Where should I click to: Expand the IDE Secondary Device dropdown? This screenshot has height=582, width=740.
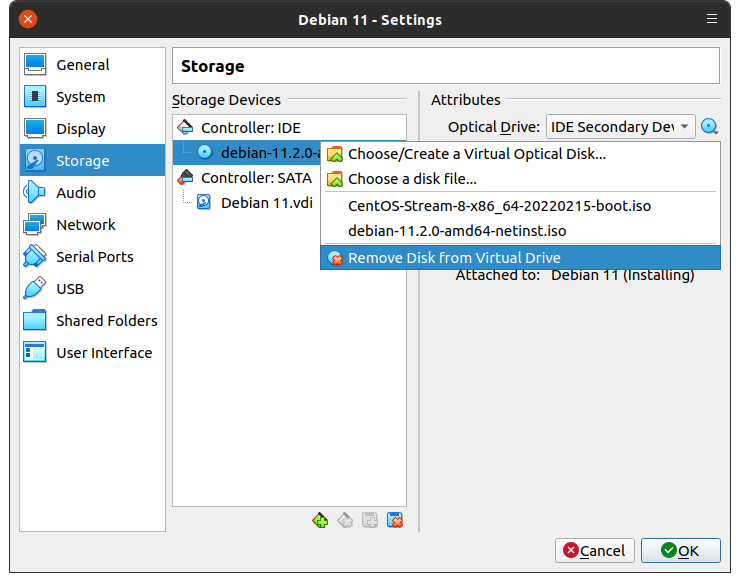click(x=620, y=127)
